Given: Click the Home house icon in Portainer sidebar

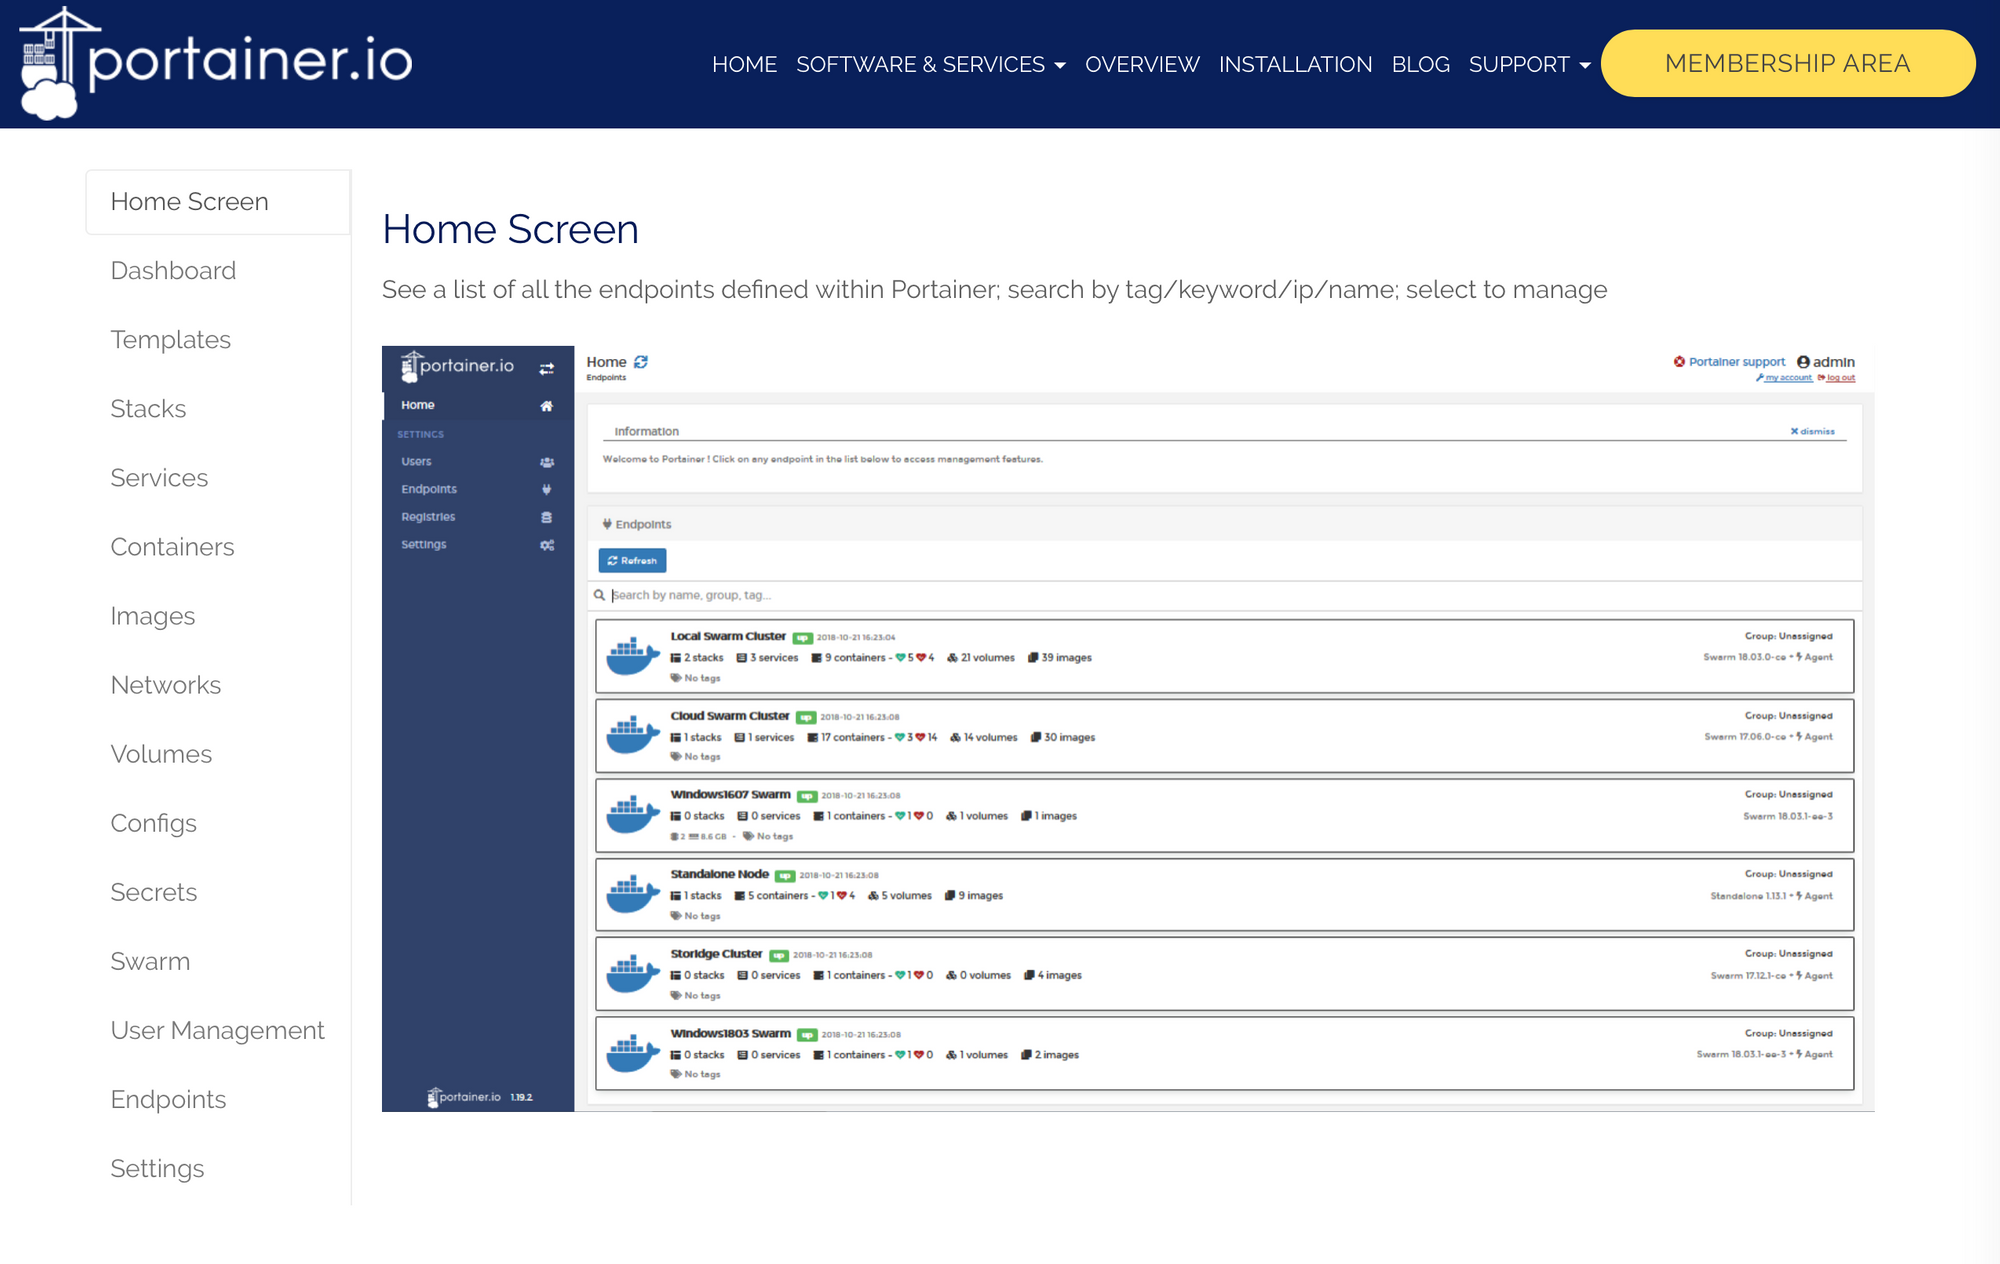Looking at the screenshot, I should [546, 406].
